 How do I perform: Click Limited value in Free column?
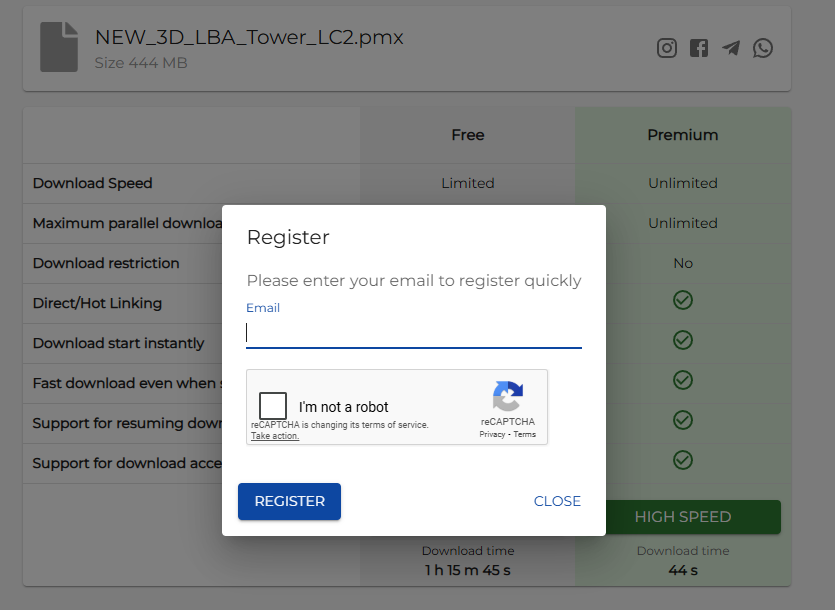468,183
